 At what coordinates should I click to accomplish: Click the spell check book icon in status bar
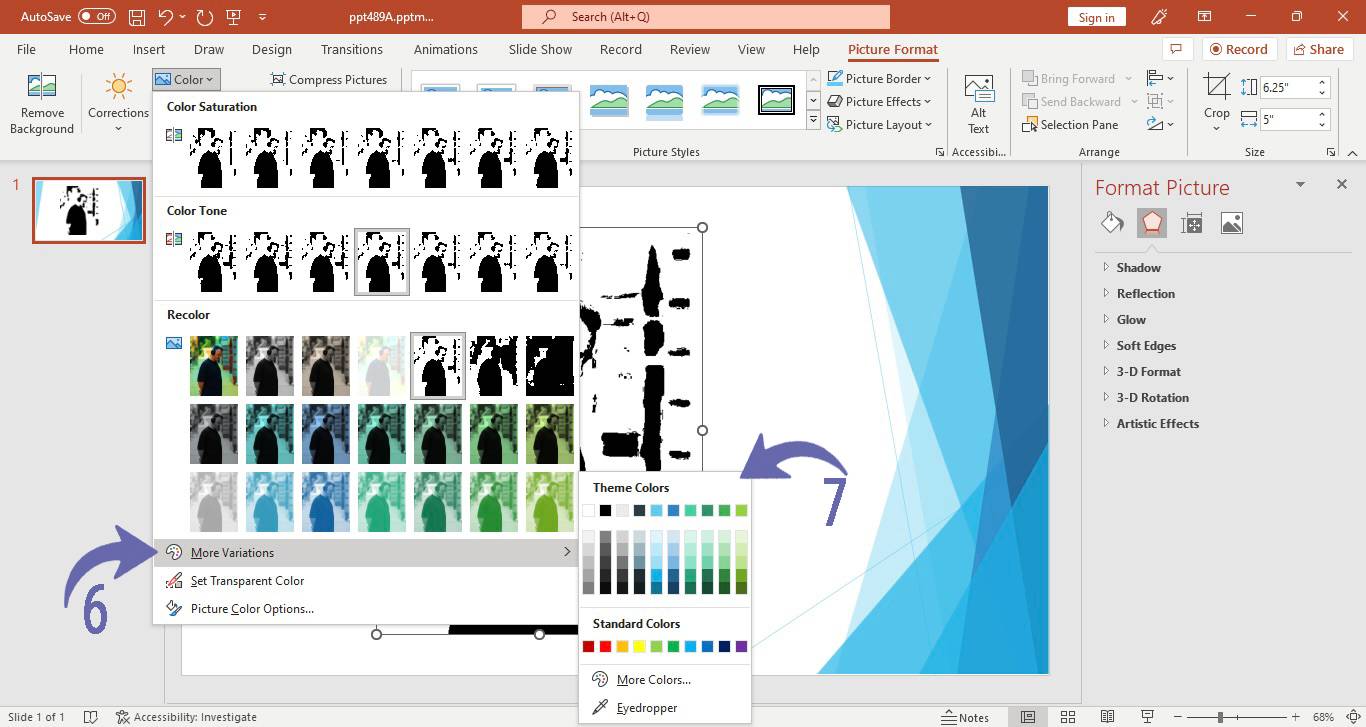[90, 717]
